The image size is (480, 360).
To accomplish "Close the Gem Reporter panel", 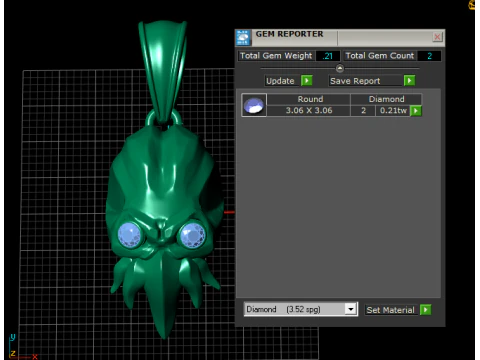I will (437, 37).
